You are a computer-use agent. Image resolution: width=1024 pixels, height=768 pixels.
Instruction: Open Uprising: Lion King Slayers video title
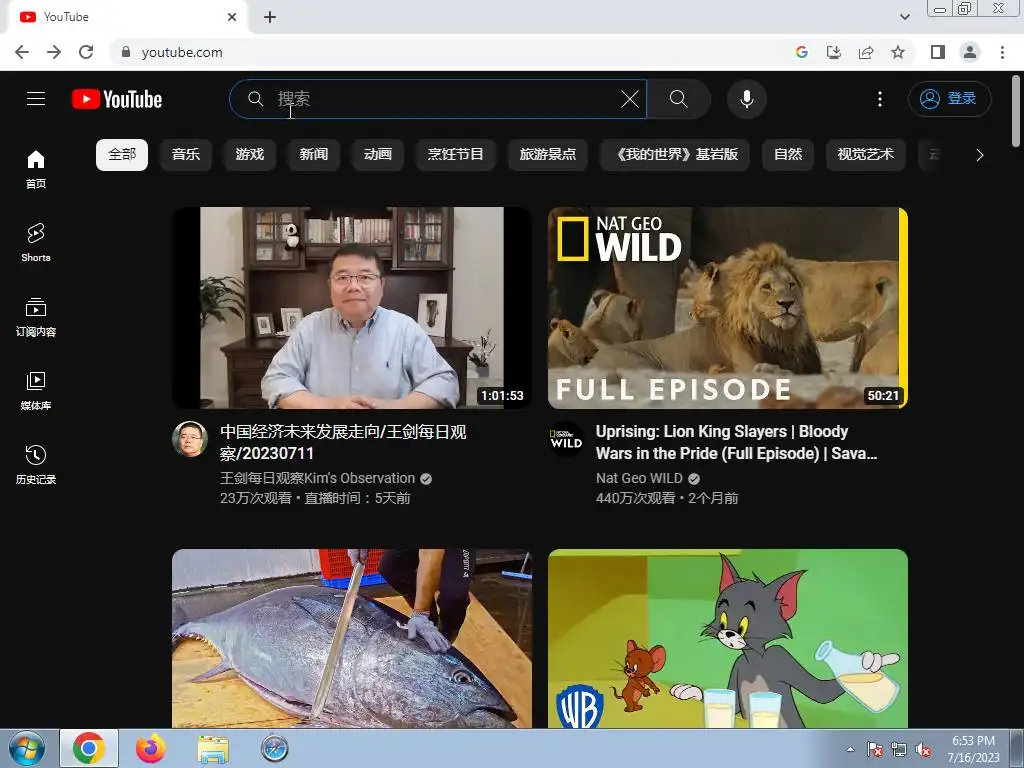point(737,442)
